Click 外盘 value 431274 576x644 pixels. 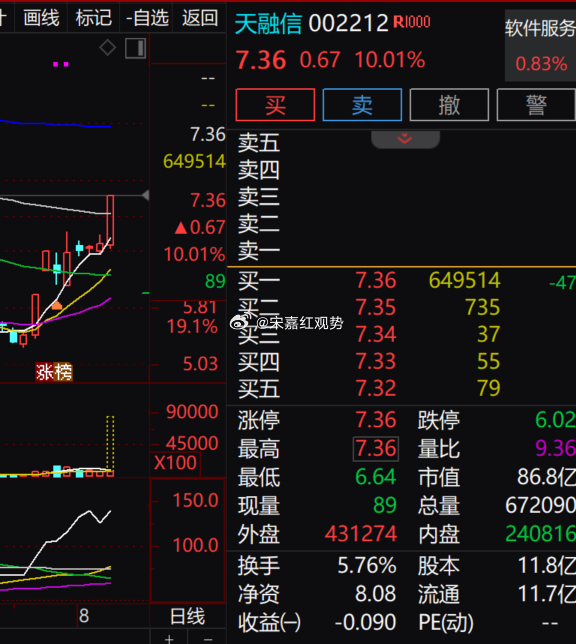point(361,534)
